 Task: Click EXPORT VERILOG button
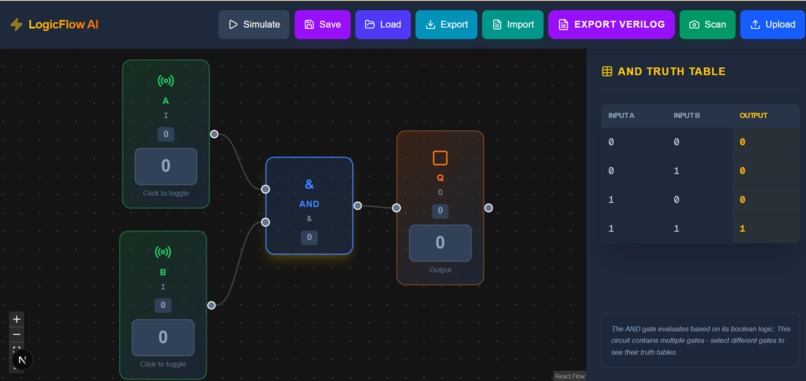(611, 25)
